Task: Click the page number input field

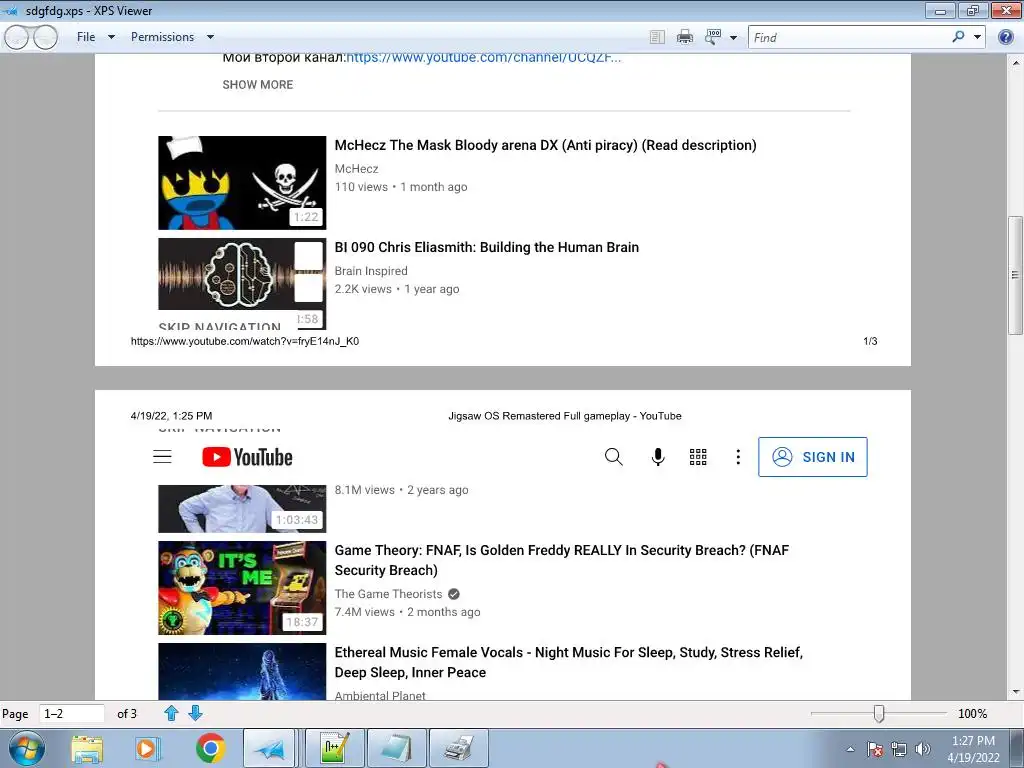Action: pyautogui.click(x=72, y=714)
